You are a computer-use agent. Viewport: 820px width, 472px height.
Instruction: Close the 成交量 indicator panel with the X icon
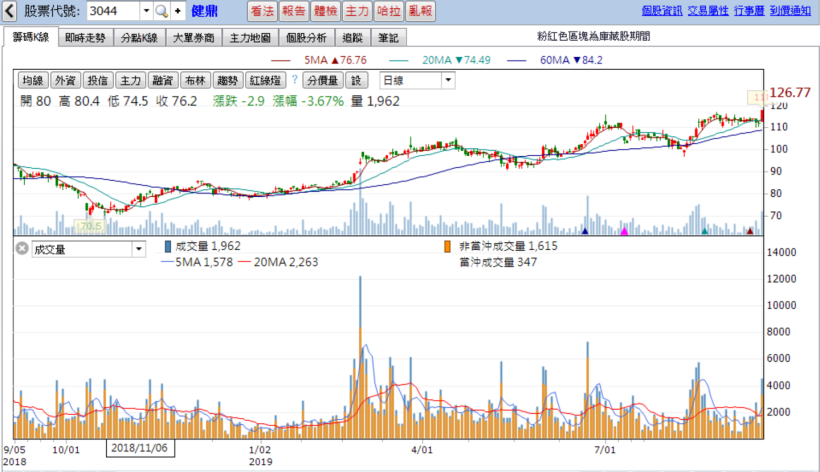click(x=20, y=249)
